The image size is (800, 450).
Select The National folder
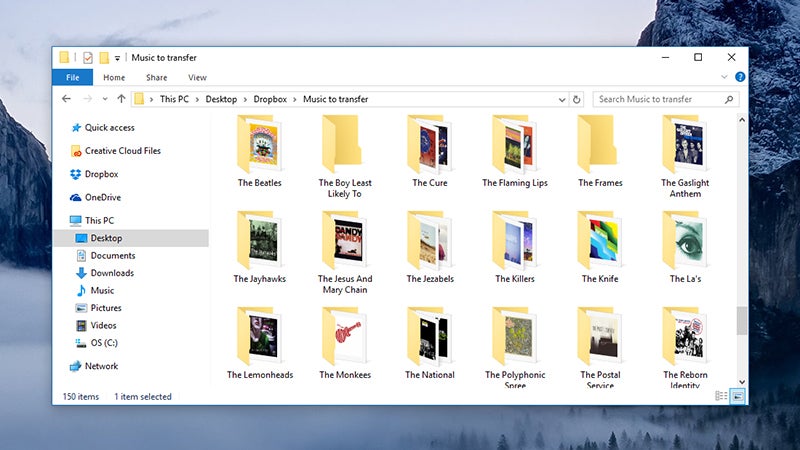pos(430,343)
